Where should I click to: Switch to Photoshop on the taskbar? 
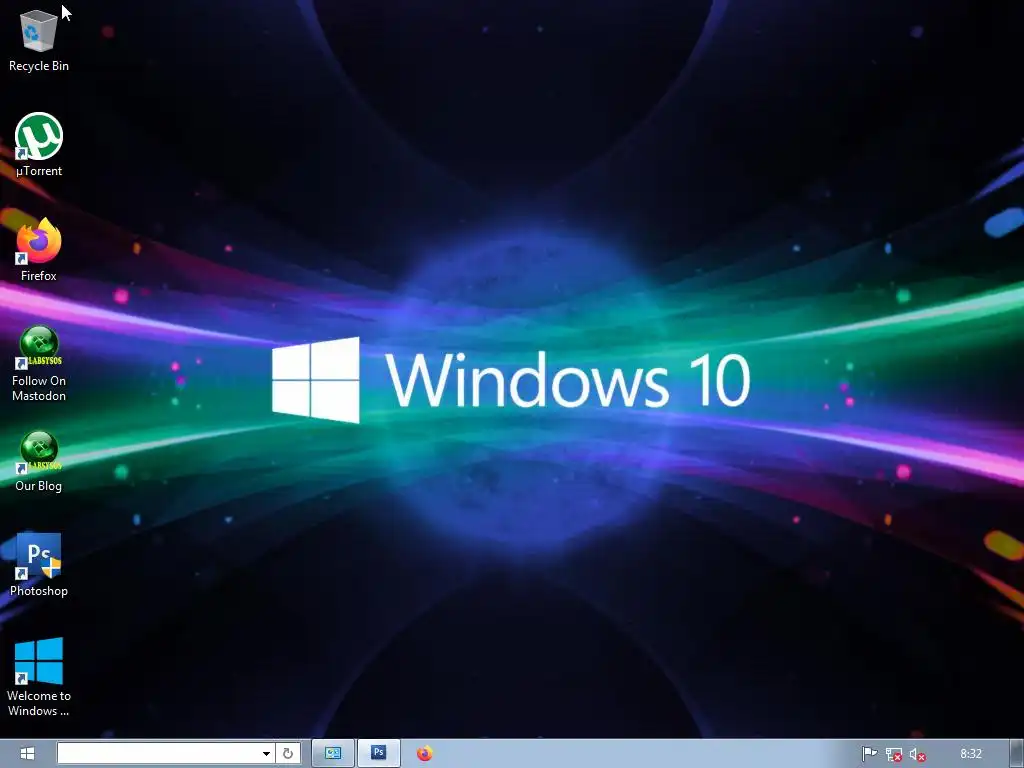(379, 754)
